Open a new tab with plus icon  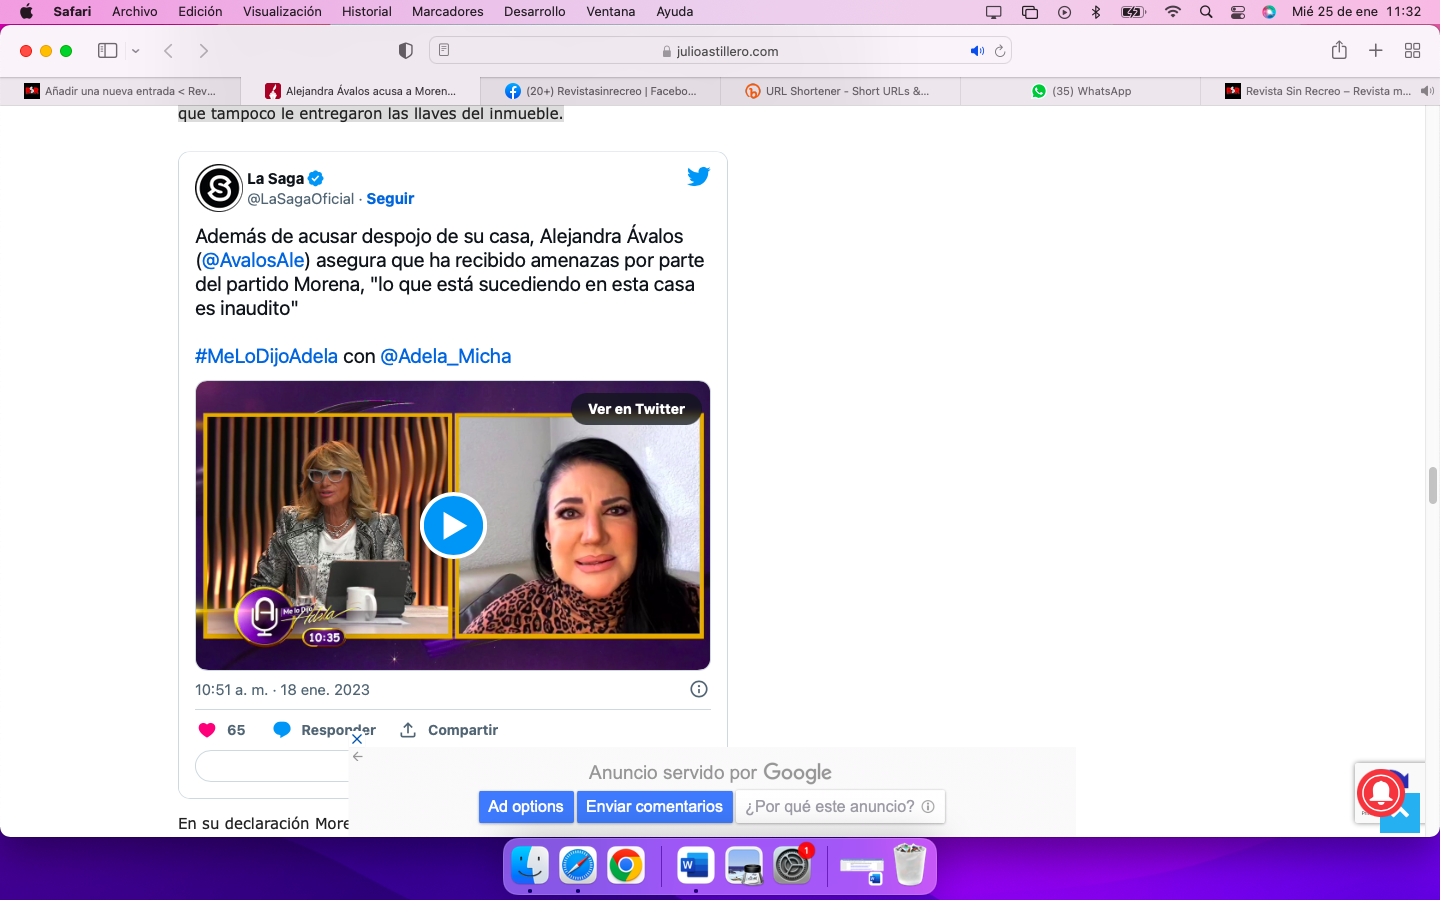(1375, 51)
